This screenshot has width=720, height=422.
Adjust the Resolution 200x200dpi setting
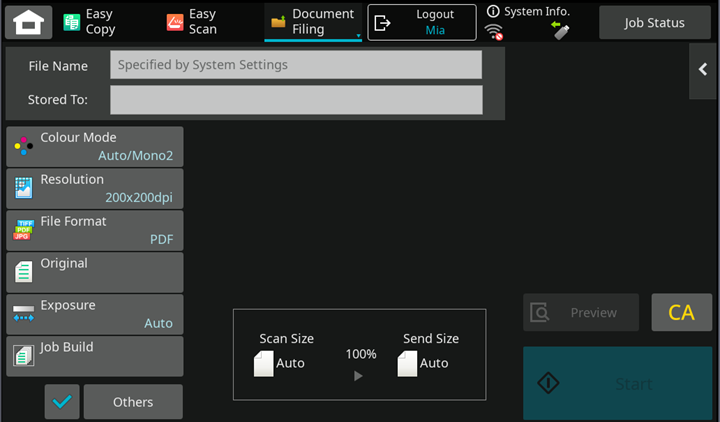(x=95, y=188)
